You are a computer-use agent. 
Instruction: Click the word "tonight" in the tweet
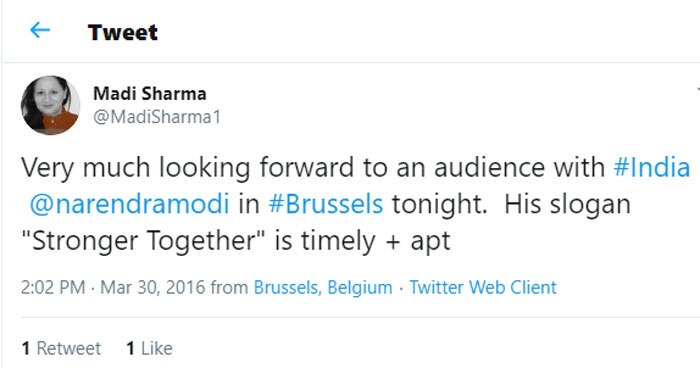(436, 205)
